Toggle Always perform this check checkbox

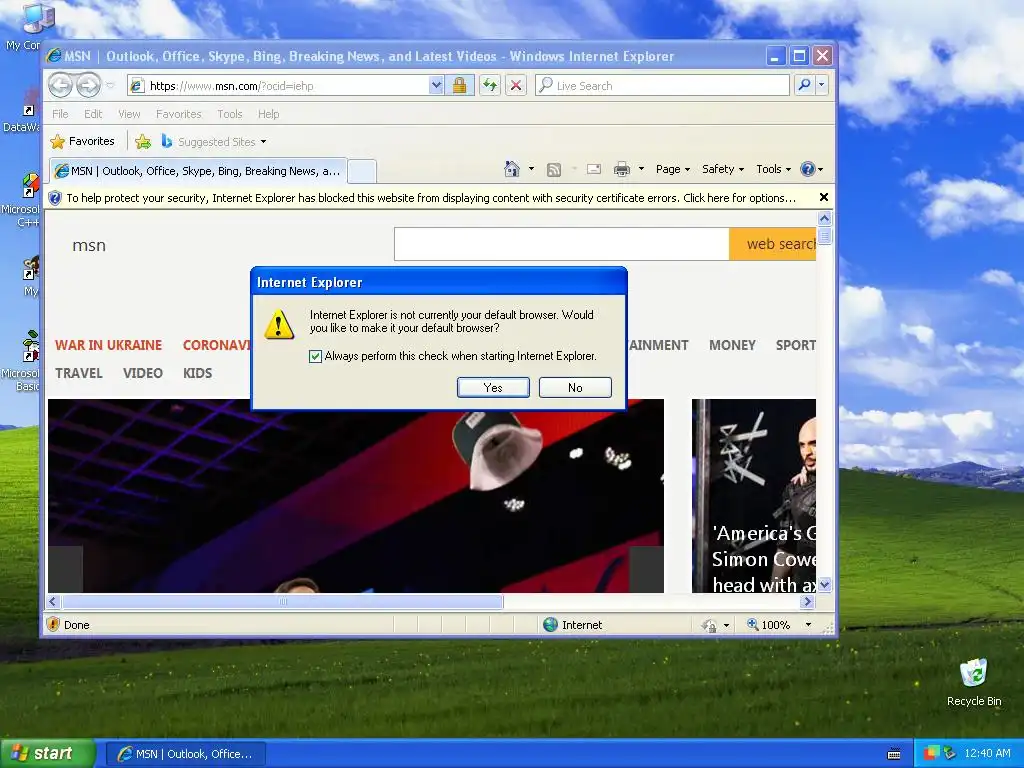pyautogui.click(x=315, y=356)
